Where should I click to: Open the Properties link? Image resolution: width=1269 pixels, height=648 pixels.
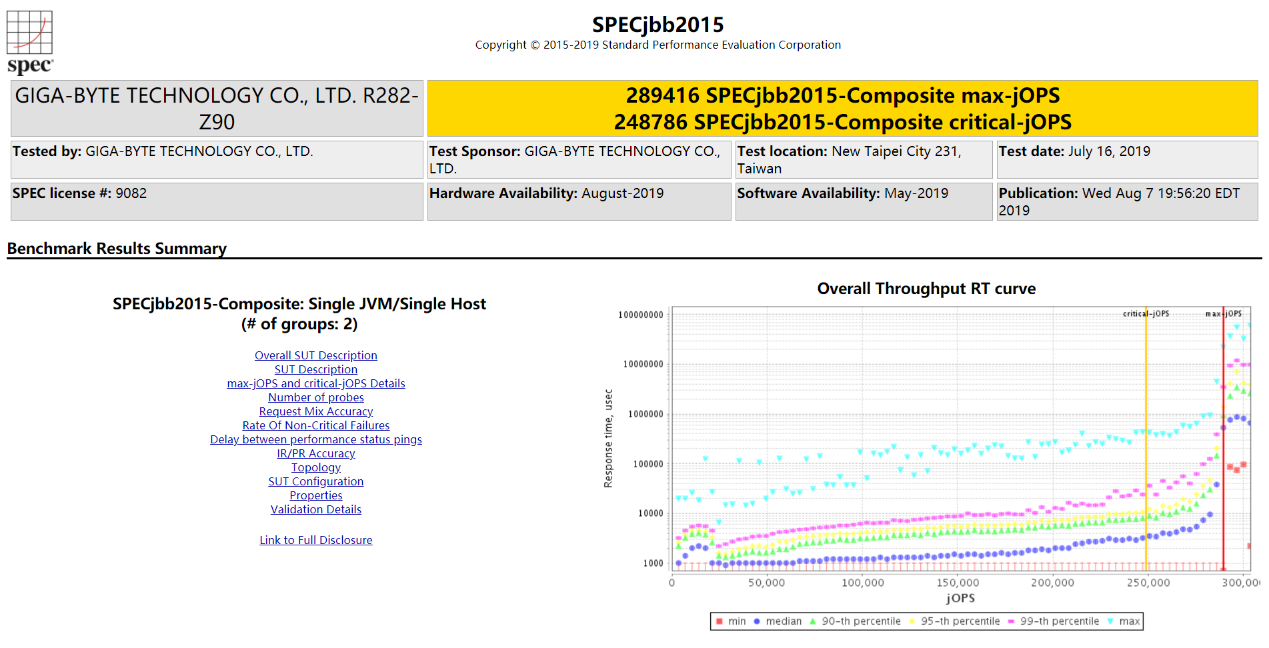316,496
